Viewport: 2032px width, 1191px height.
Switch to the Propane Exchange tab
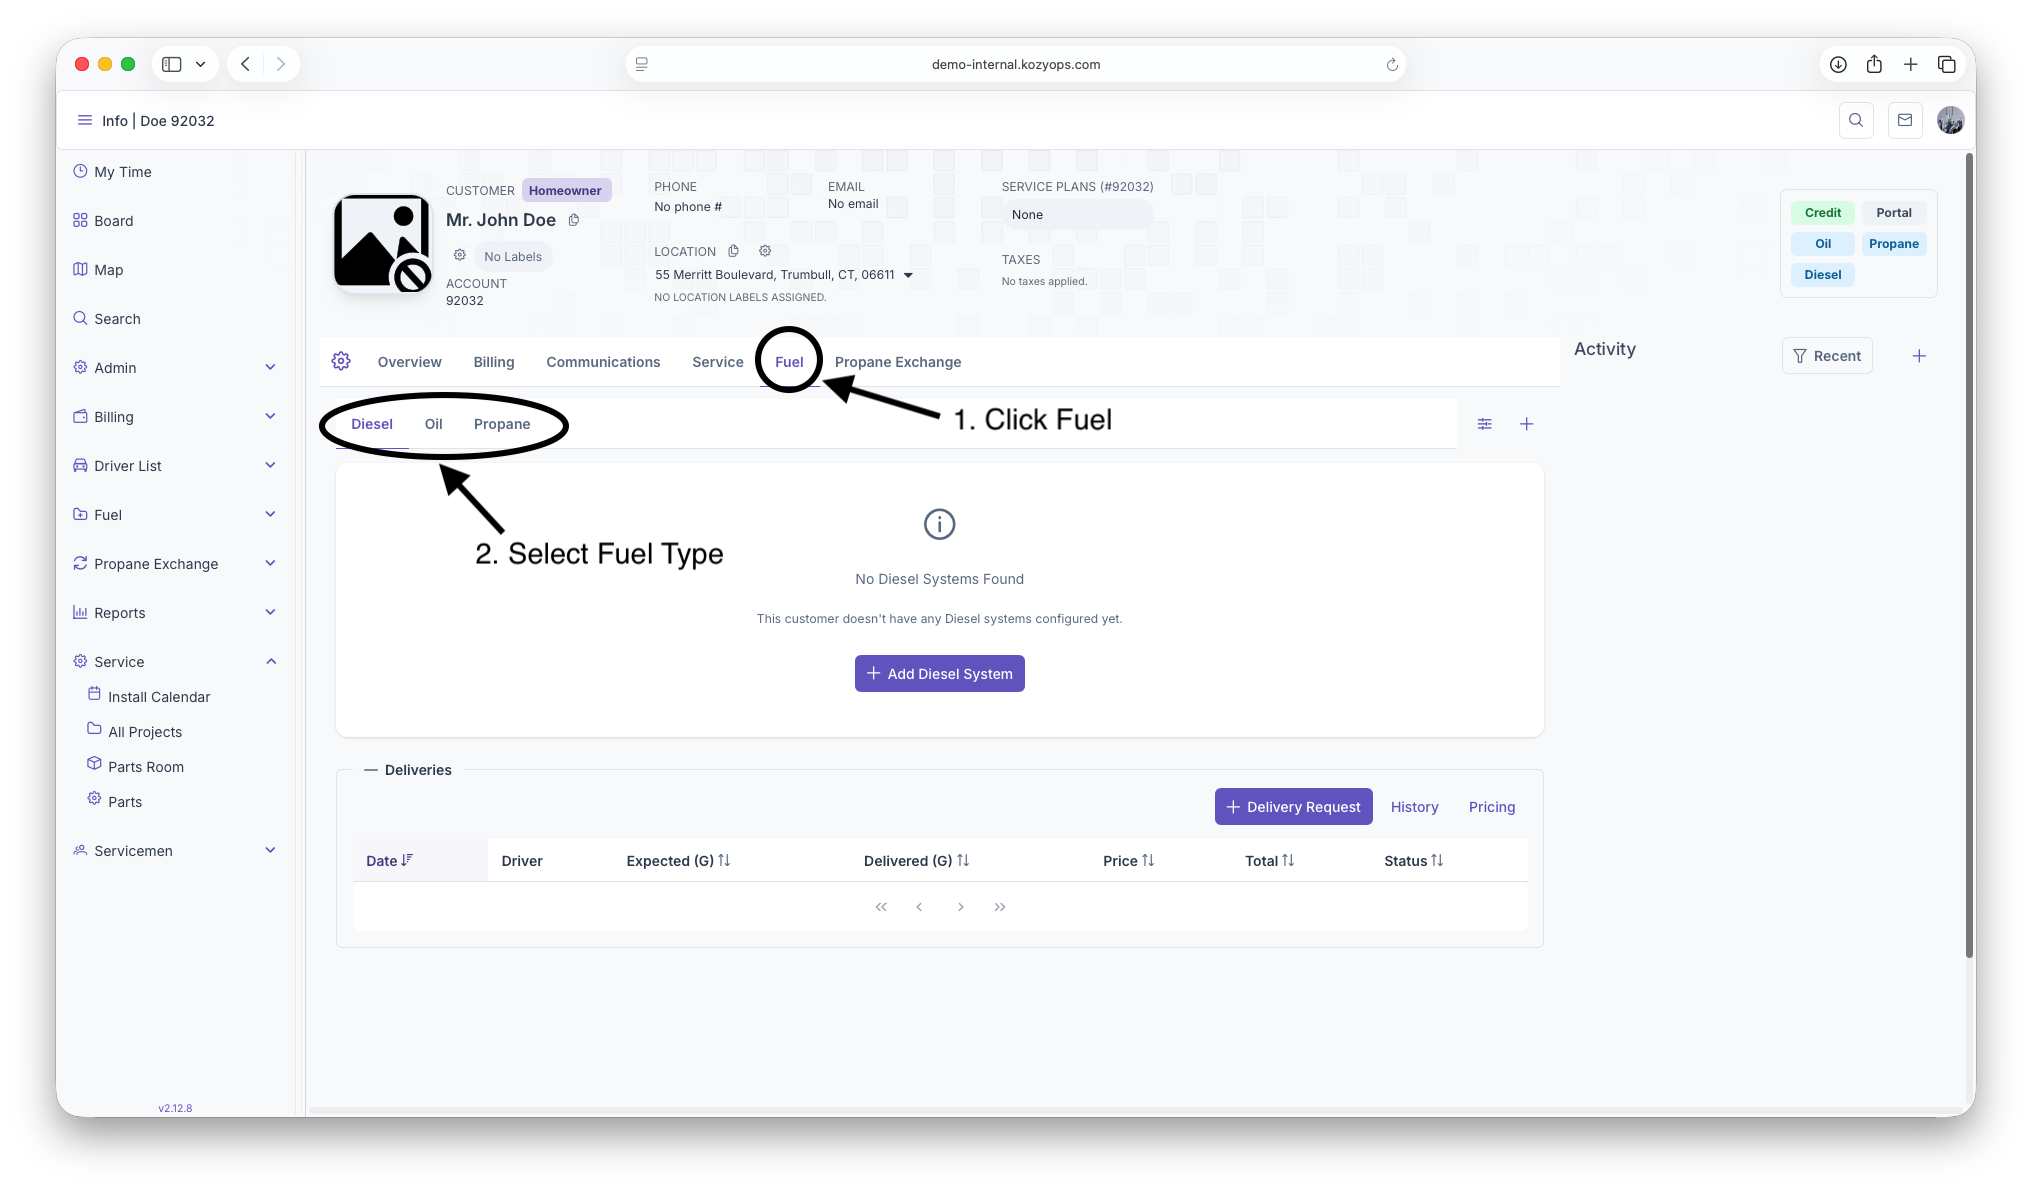click(898, 362)
